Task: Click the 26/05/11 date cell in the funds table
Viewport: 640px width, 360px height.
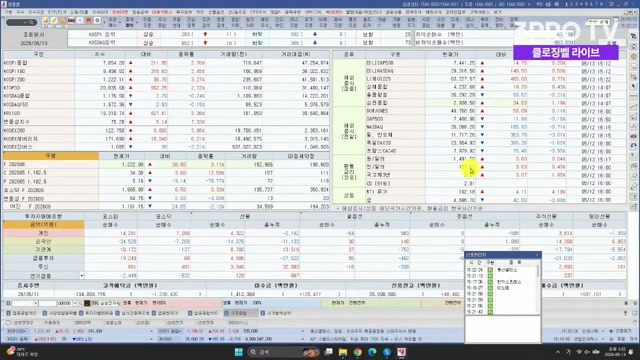Action: point(28,294)
